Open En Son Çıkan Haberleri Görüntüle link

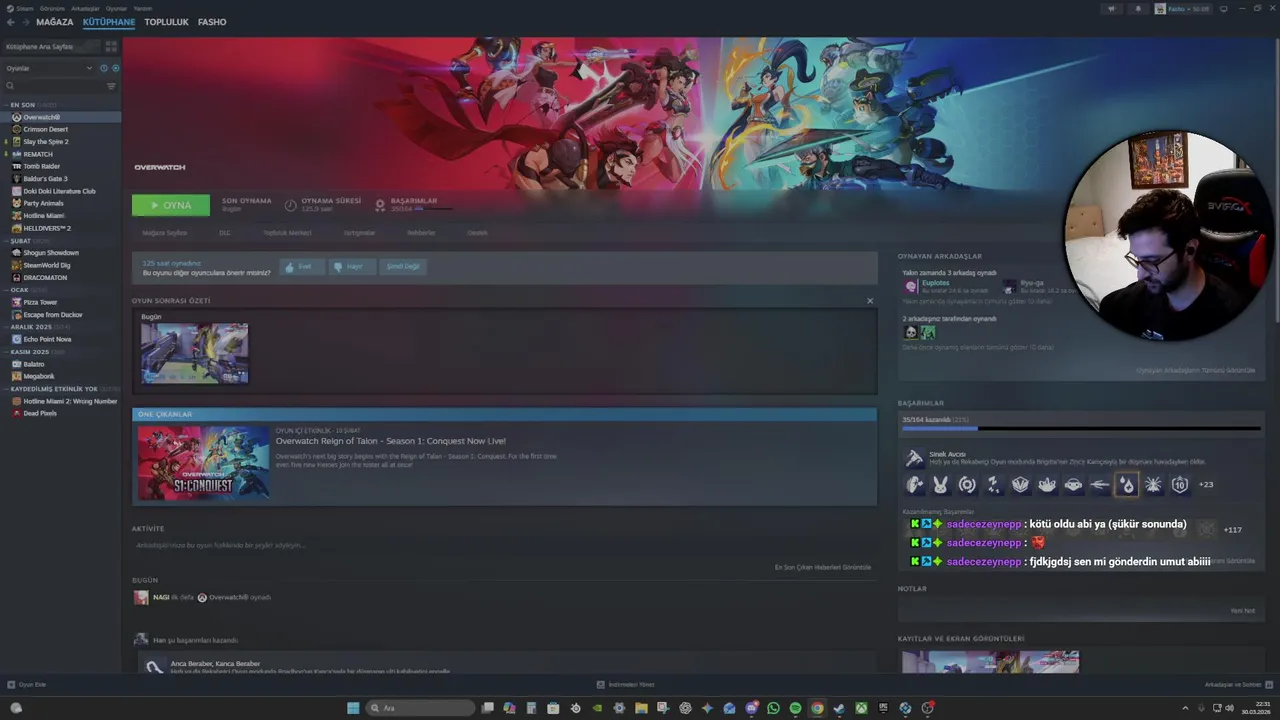pos(822,568)
